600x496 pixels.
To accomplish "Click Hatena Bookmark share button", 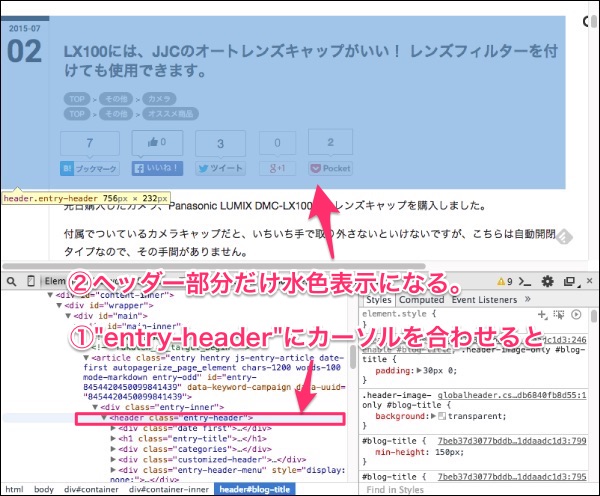I will [90, 168].
